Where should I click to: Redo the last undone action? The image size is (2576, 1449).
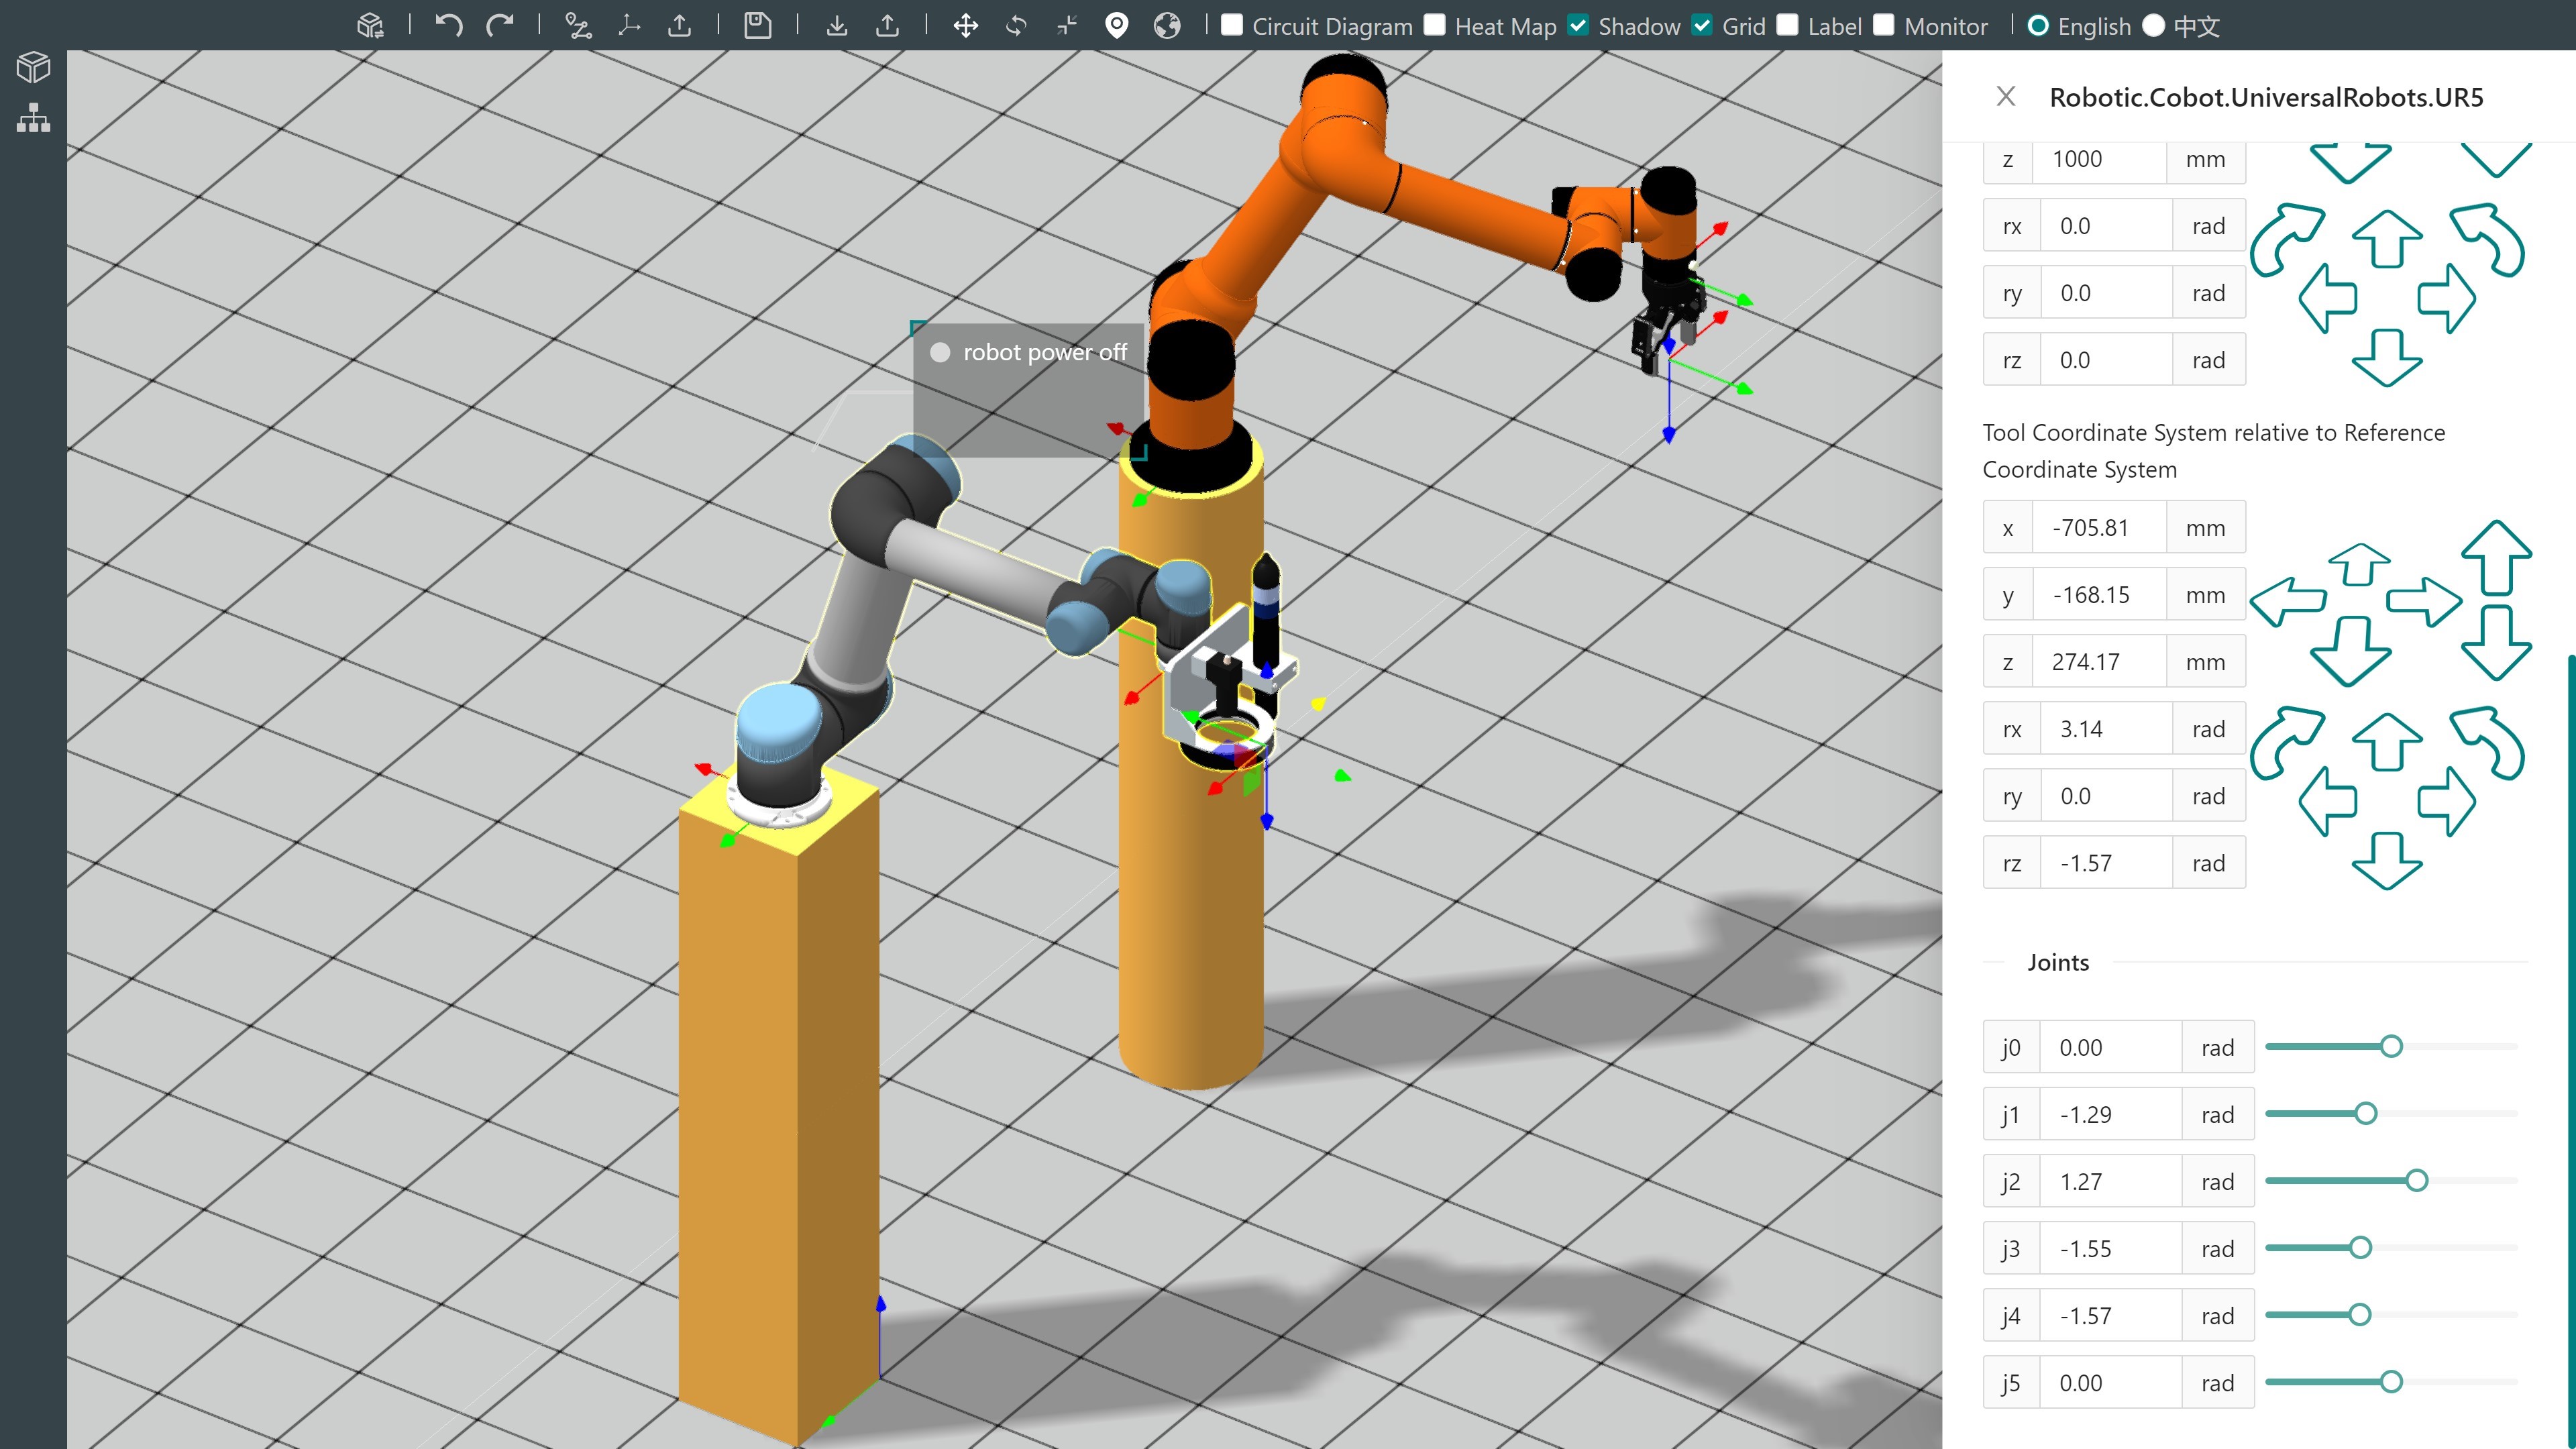(499, 25)
